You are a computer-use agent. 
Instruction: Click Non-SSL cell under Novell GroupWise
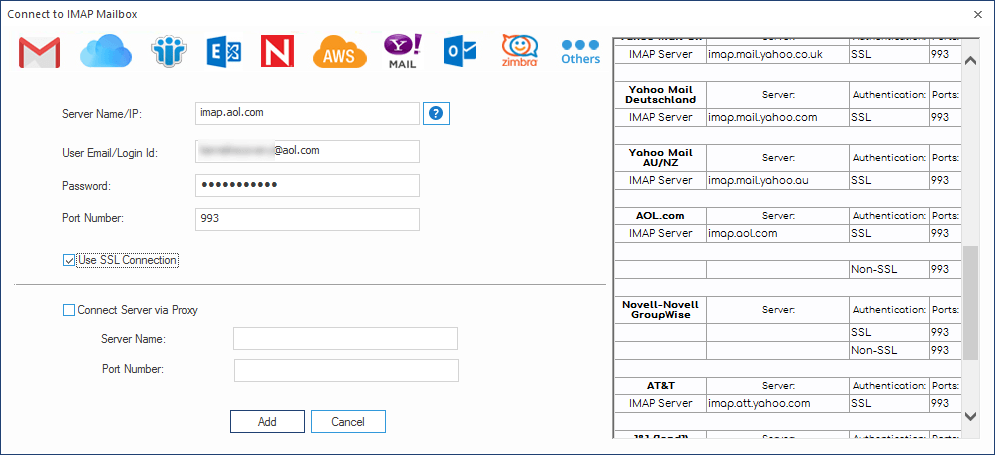[x=888, y=350]
